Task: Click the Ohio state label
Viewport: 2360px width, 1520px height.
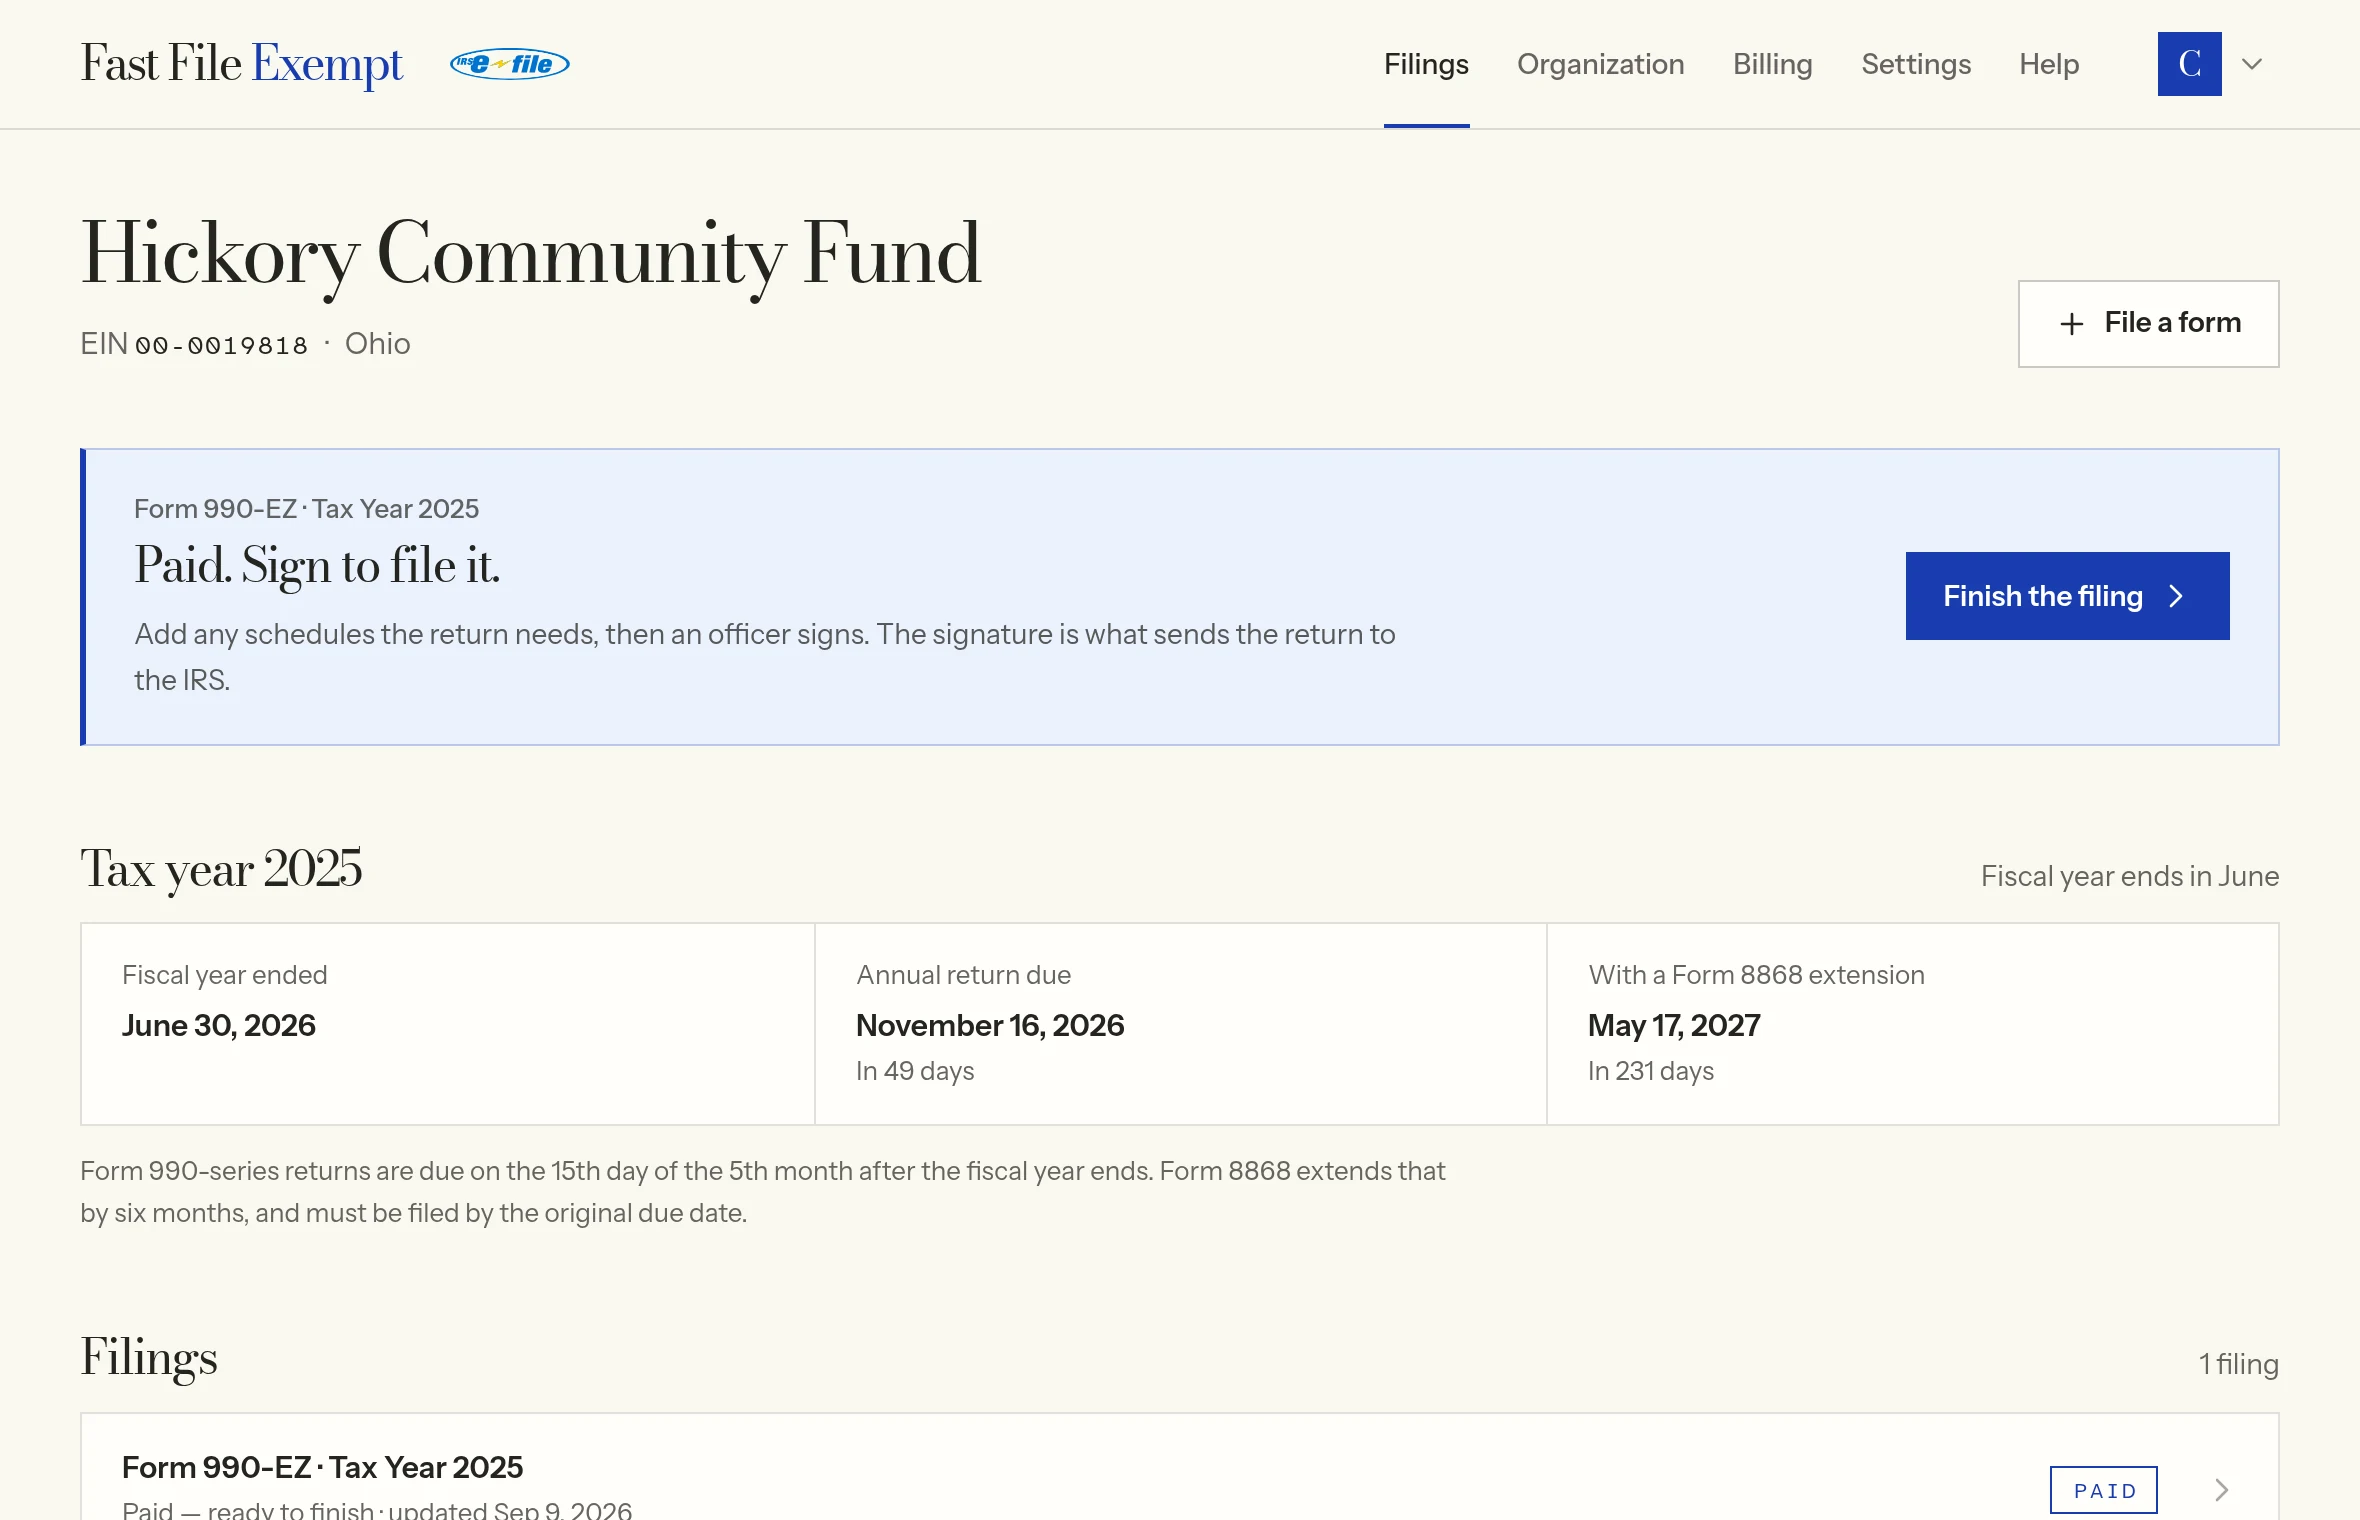Action: (377, 344)
